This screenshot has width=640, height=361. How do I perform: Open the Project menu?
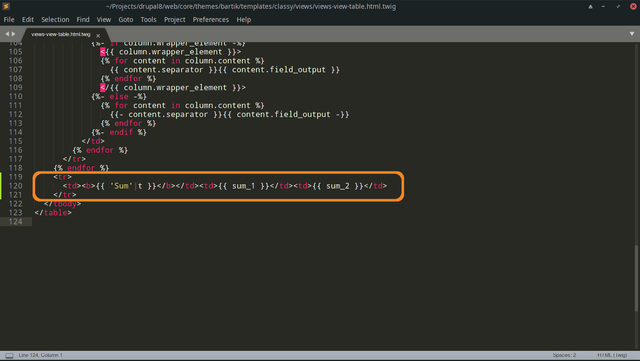(175, 20)
